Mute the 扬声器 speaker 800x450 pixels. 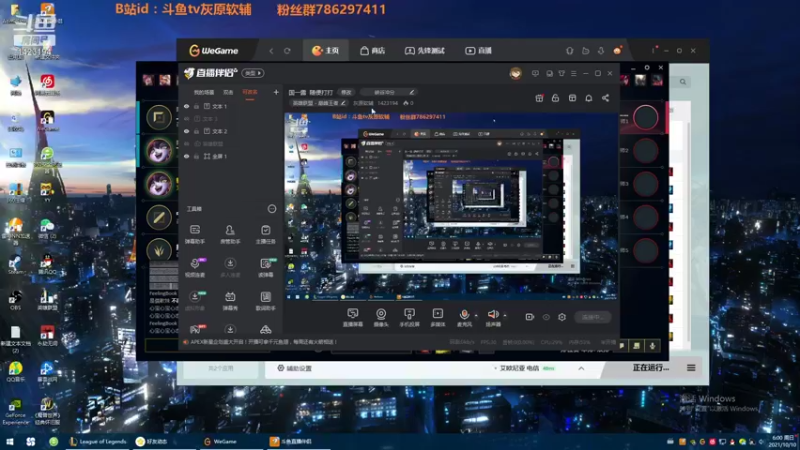click(x=493, y=317)
